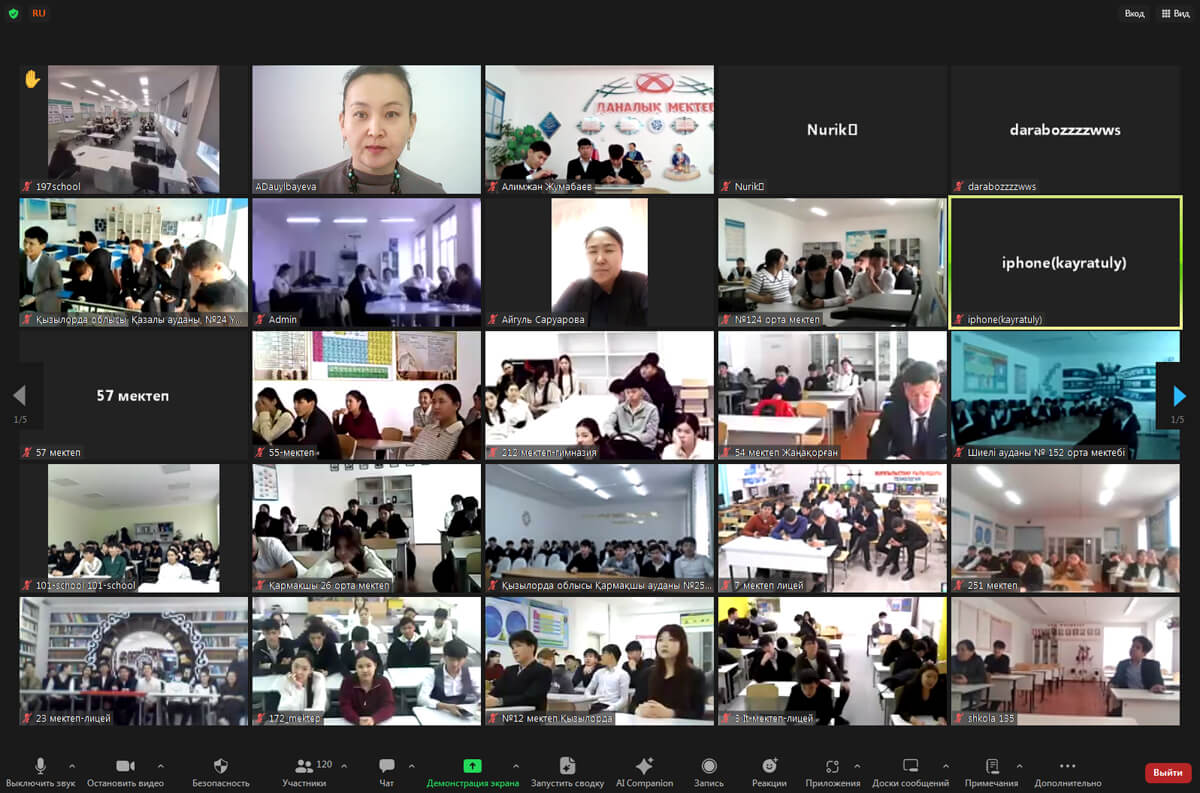The height and width of the screenshot is (793, 1200).
Task: Open the Participants (Участники) panel
Action: click(x=305, y=766)
